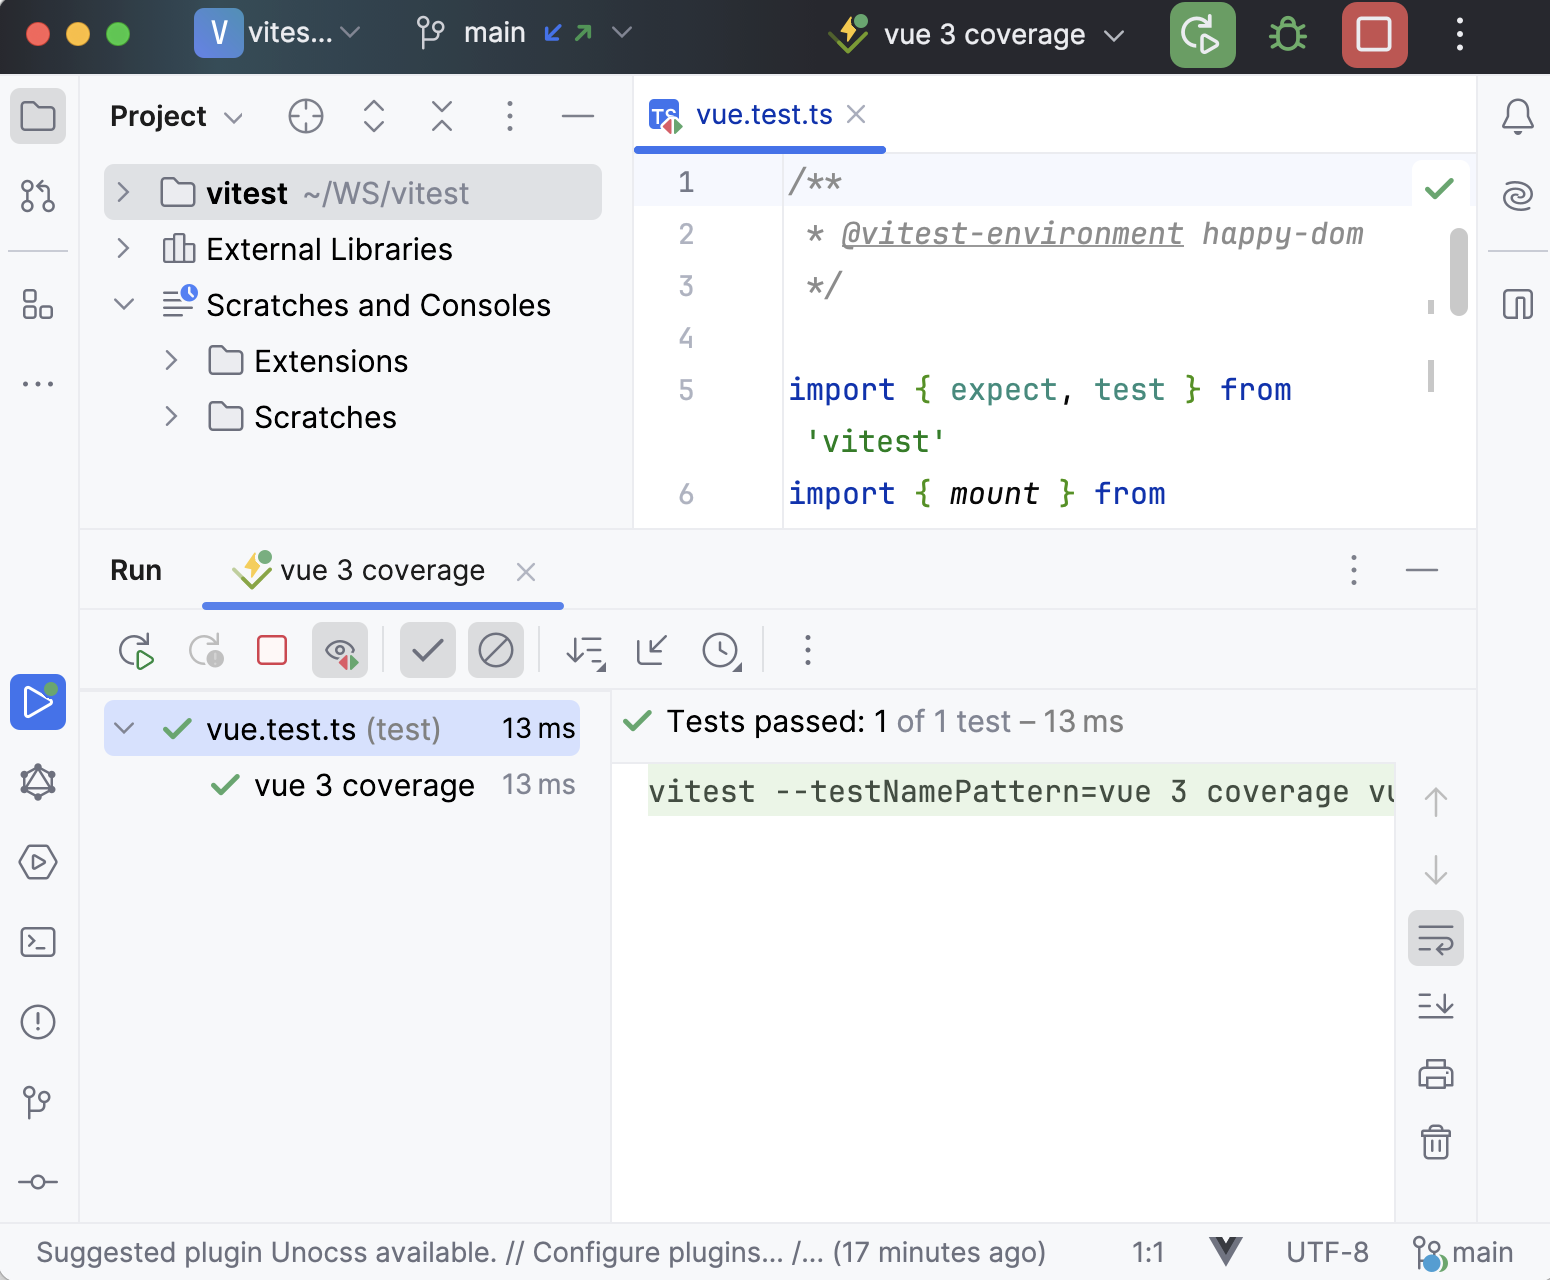
Task: Select the vue 3 coverage Run tab
Action: pyautogui.click(x=383, y=570)
